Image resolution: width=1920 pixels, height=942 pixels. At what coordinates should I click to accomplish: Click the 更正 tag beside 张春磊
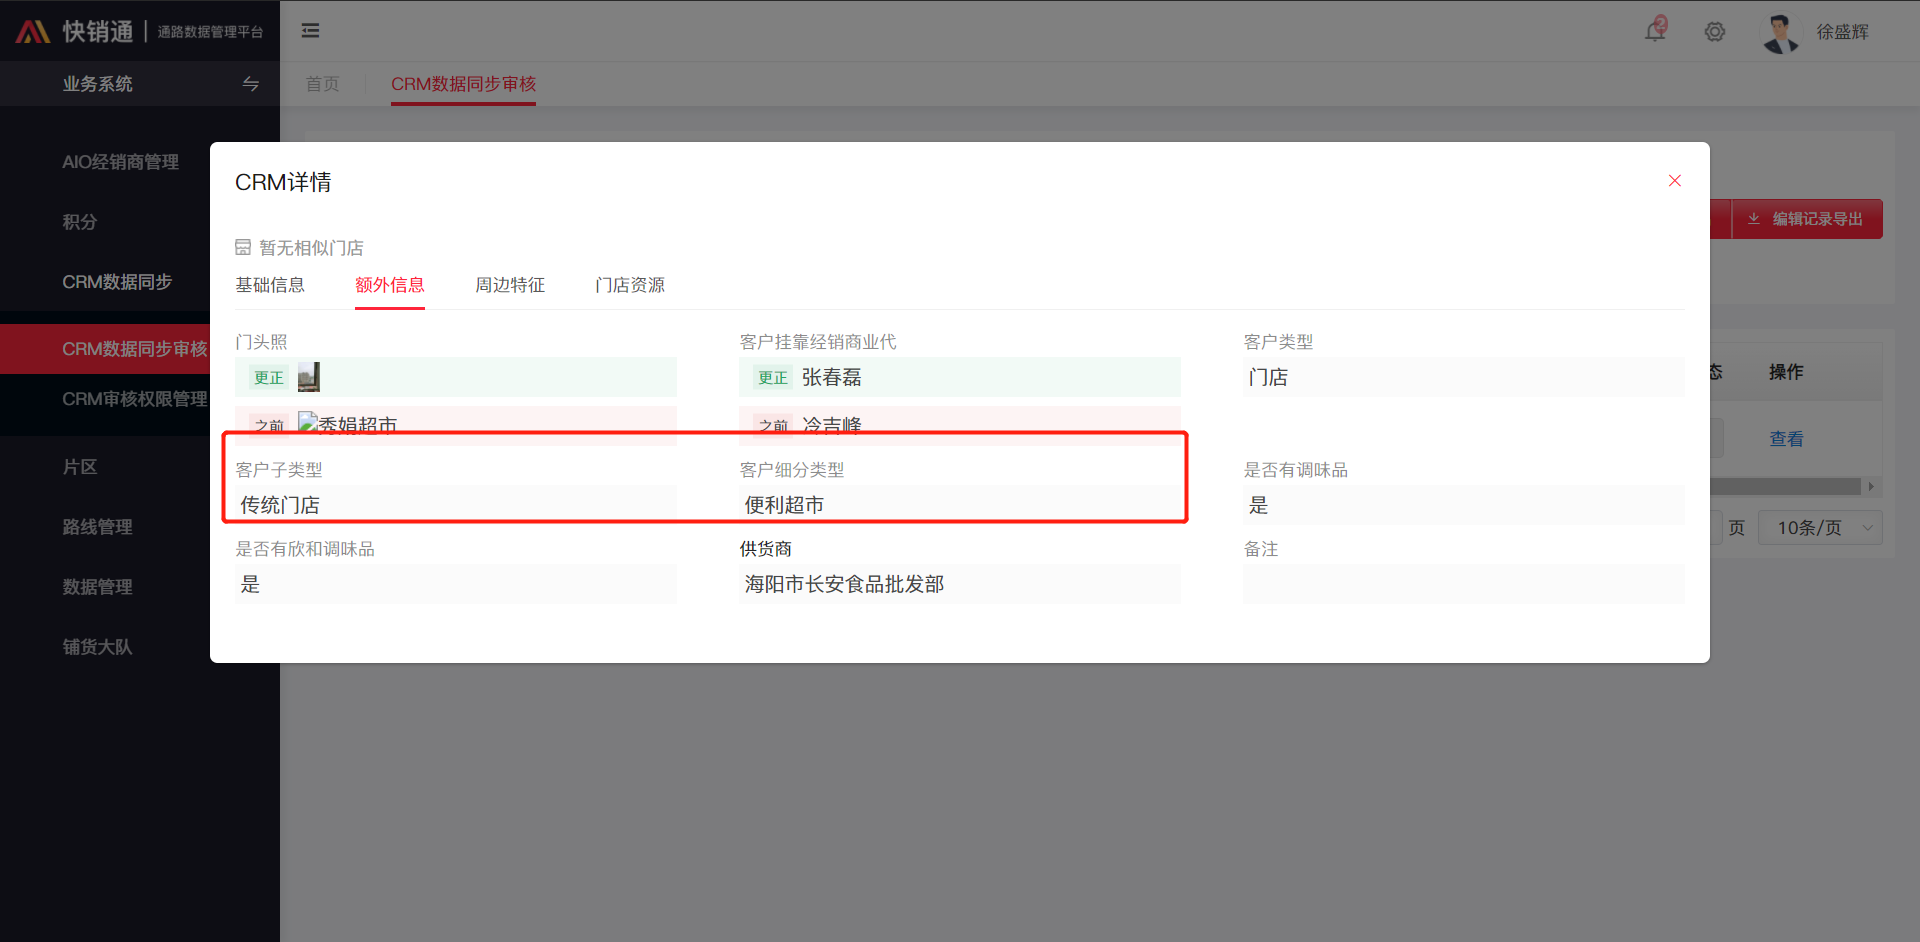coord(773,377)
